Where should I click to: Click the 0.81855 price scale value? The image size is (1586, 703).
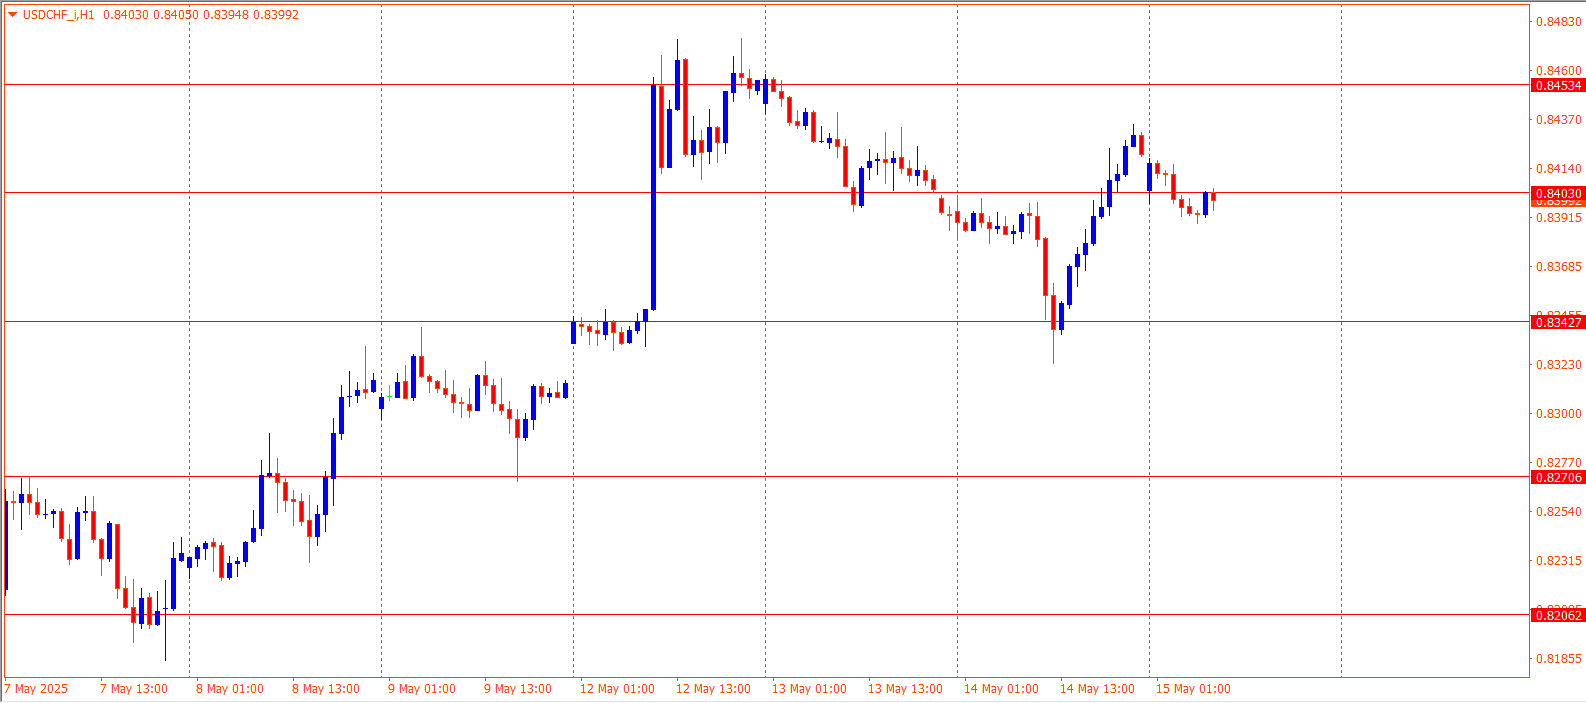[1558, 659]
